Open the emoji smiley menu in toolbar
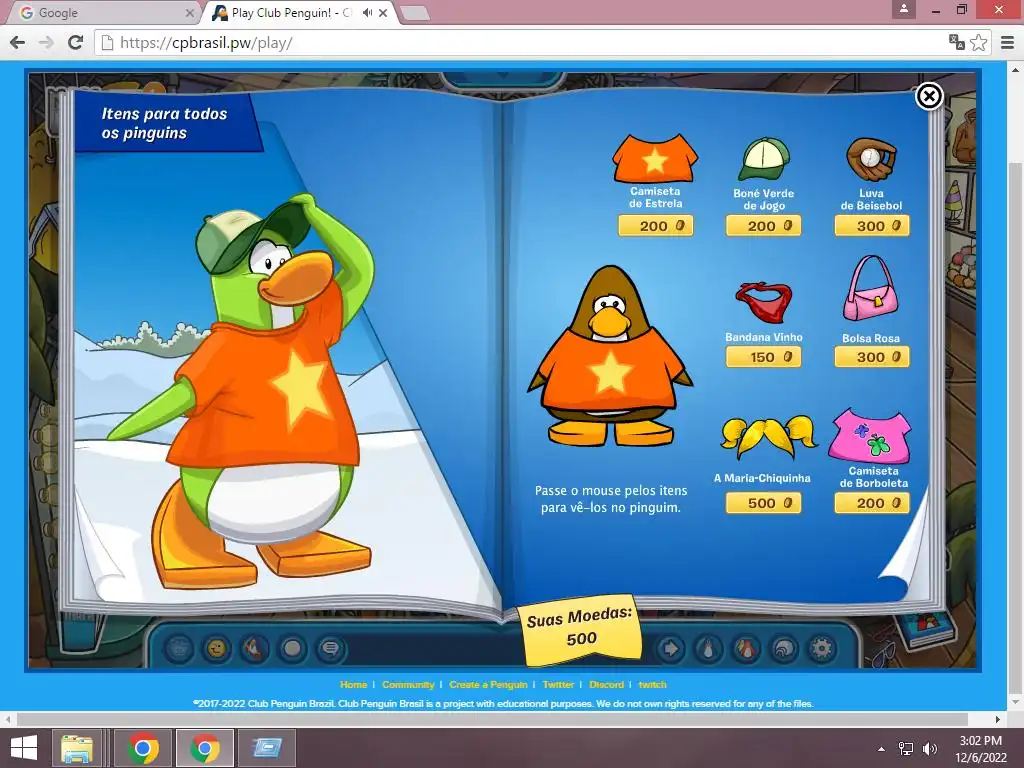 216,648
